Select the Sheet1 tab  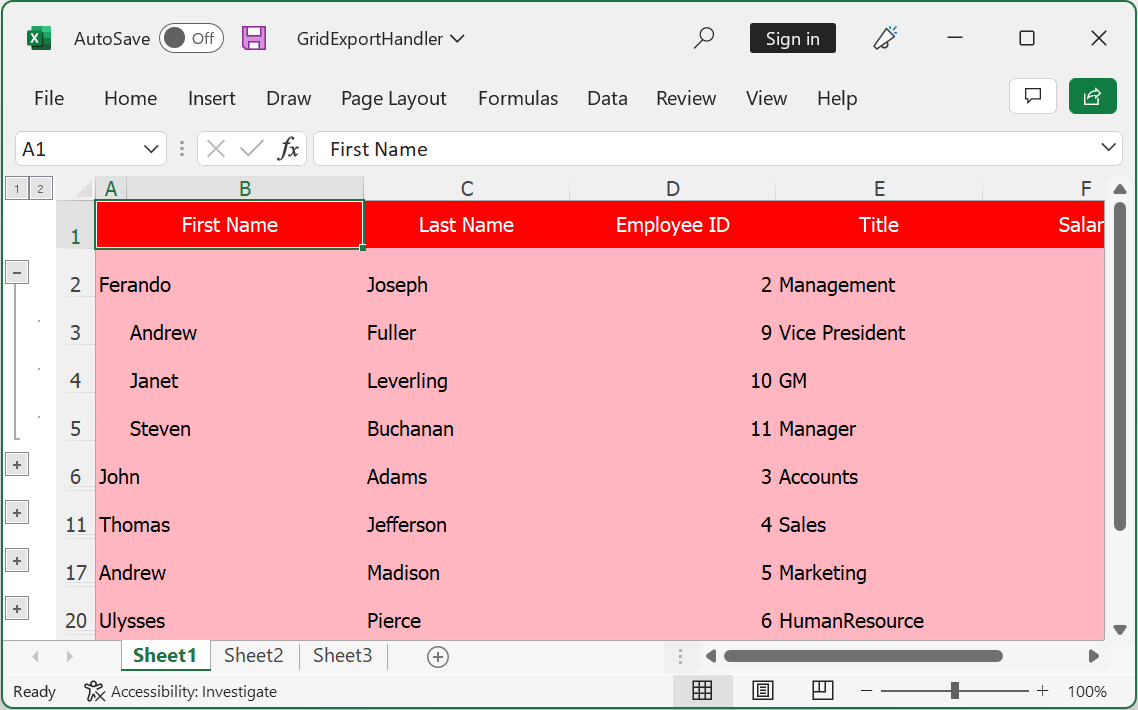[x=165, y=656]
